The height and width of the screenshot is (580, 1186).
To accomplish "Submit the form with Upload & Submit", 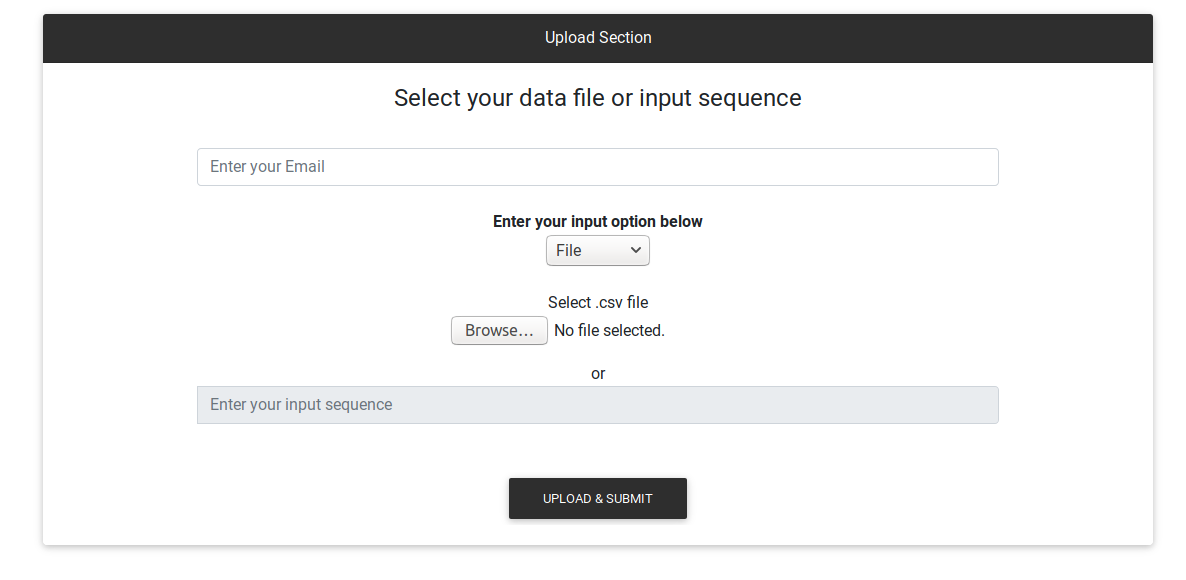I will tap(597, 498).
